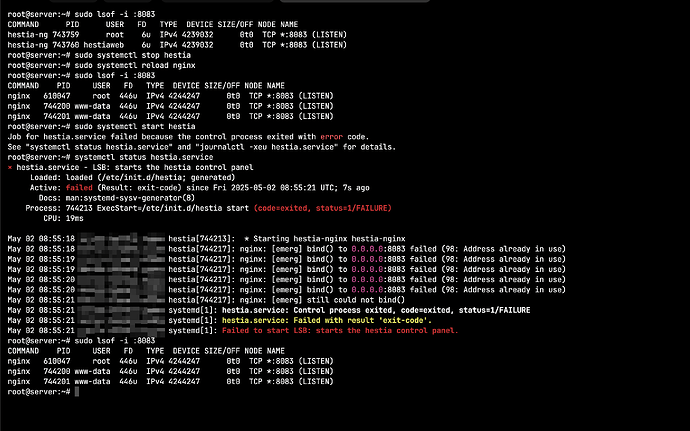Click the '(Result: exit-code)' text on the Active line
Screen dimensions: 690x431
click(139, 188)
